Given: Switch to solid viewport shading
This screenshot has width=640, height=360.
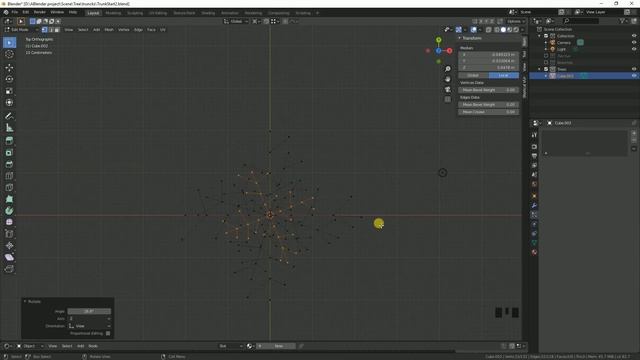Looking at the screenshot, I should pyautogui.click(x=503, y=30).
